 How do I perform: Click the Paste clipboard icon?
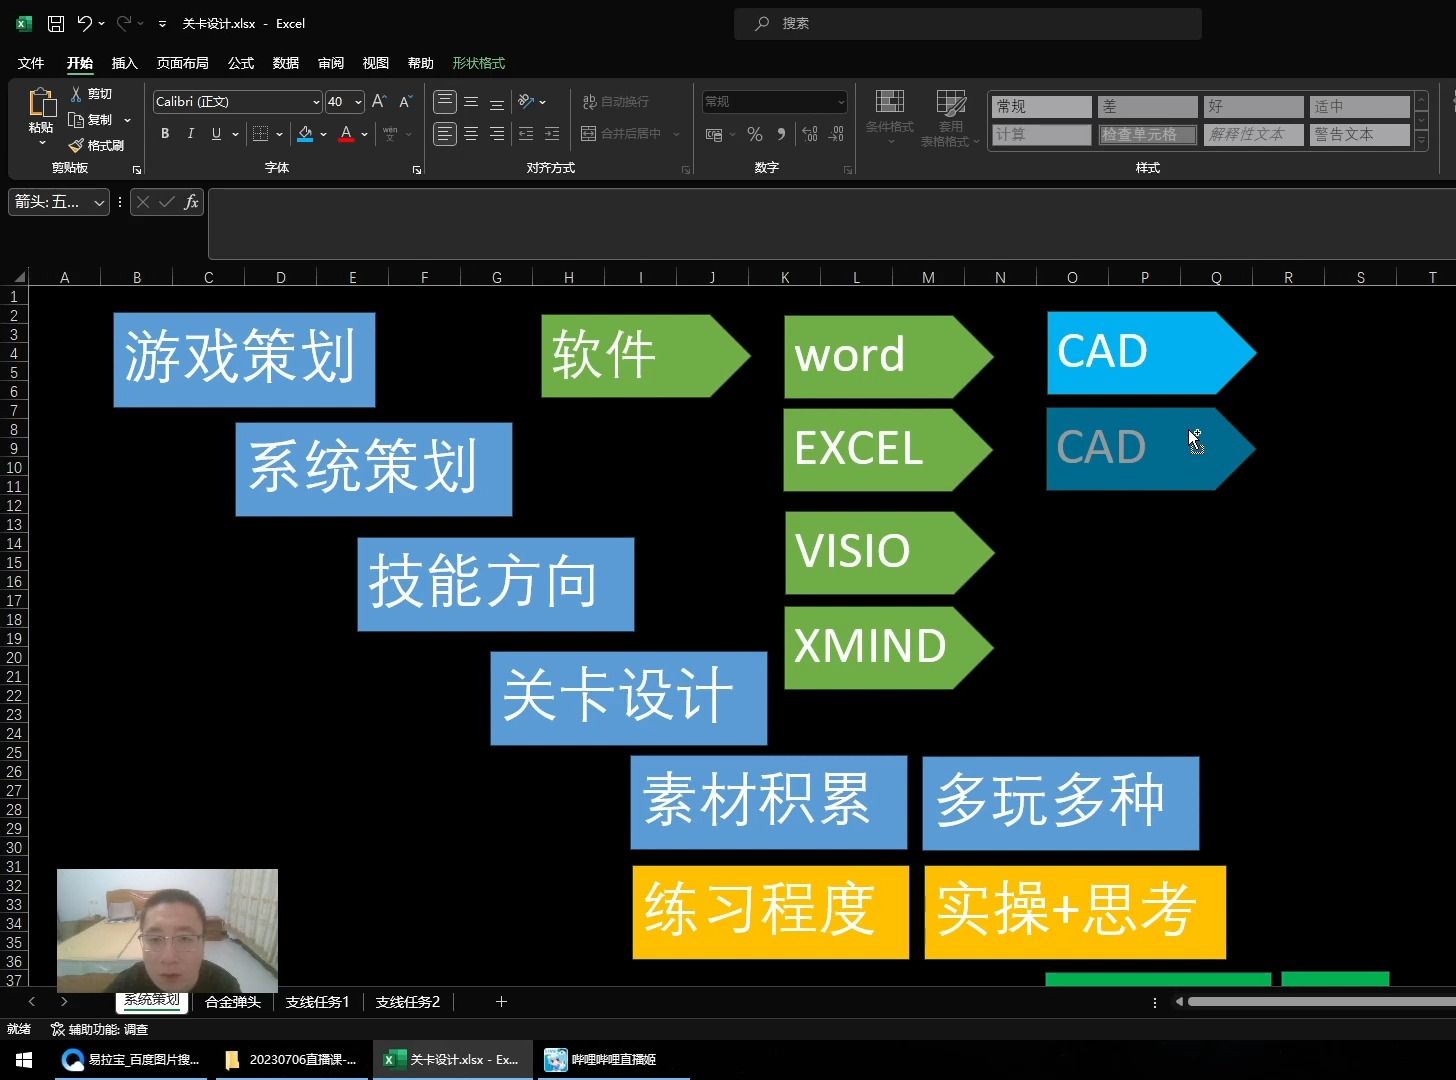[41, 103]
